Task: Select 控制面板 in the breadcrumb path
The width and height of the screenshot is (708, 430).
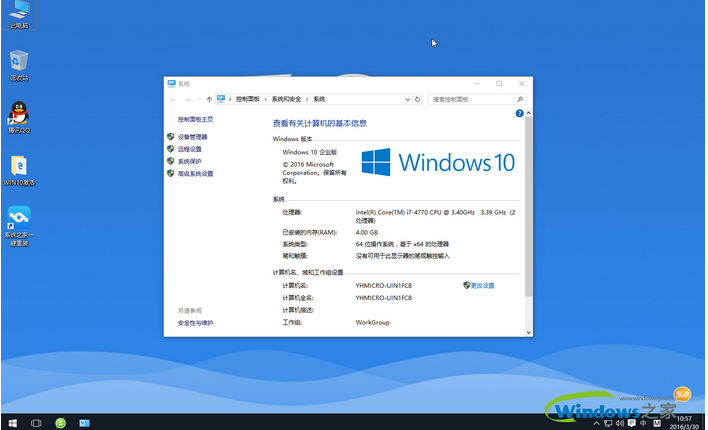Action: pos(246,100)
